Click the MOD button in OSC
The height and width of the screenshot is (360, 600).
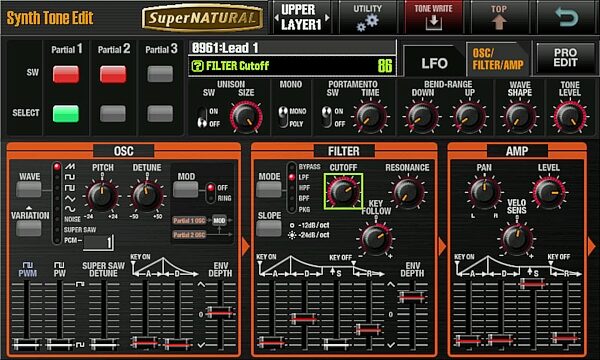tap(186, 189)
